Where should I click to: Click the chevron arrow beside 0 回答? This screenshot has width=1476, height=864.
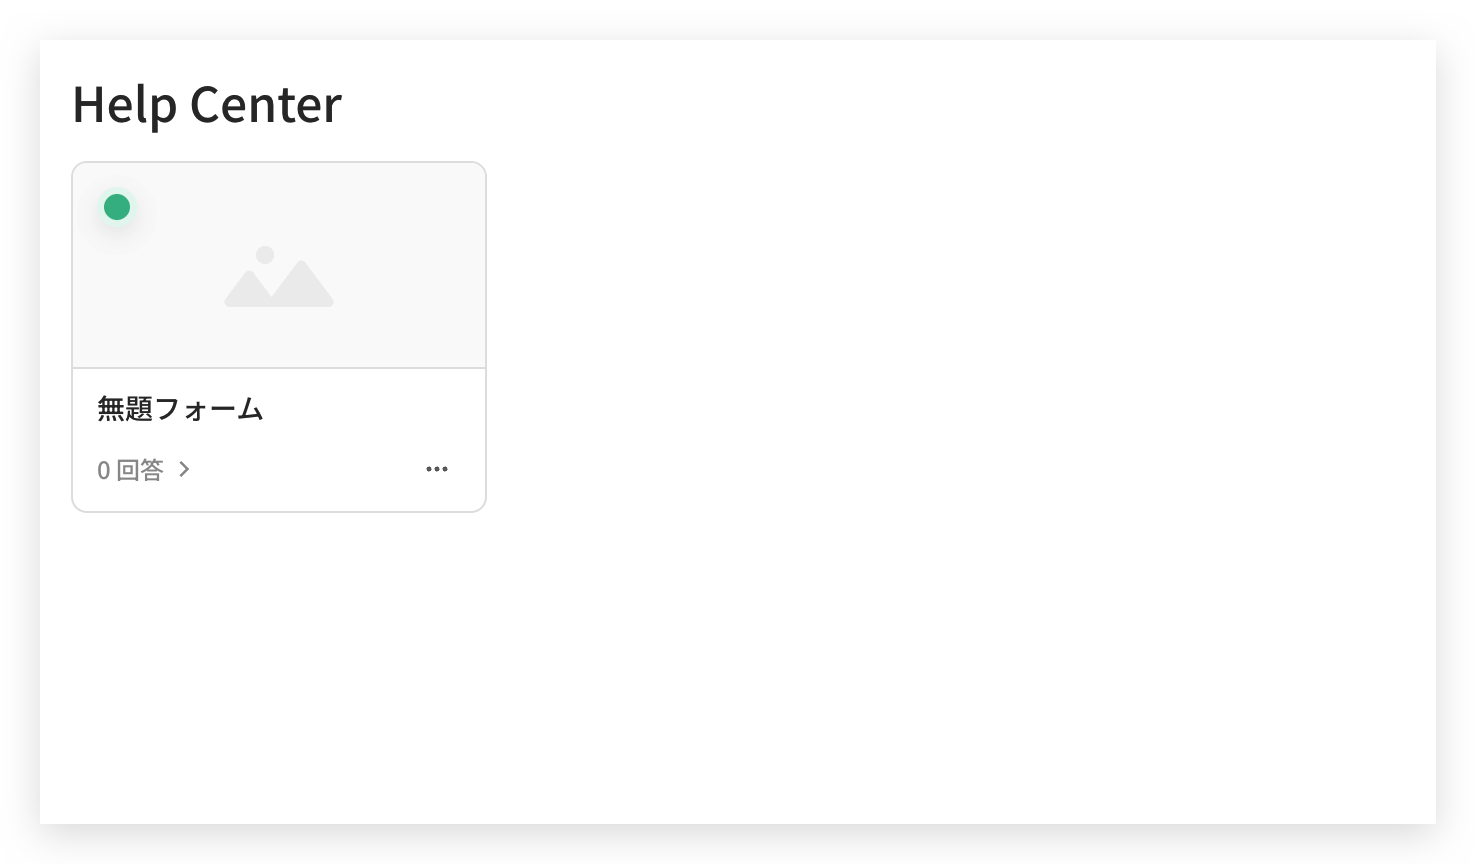(184, 469)
